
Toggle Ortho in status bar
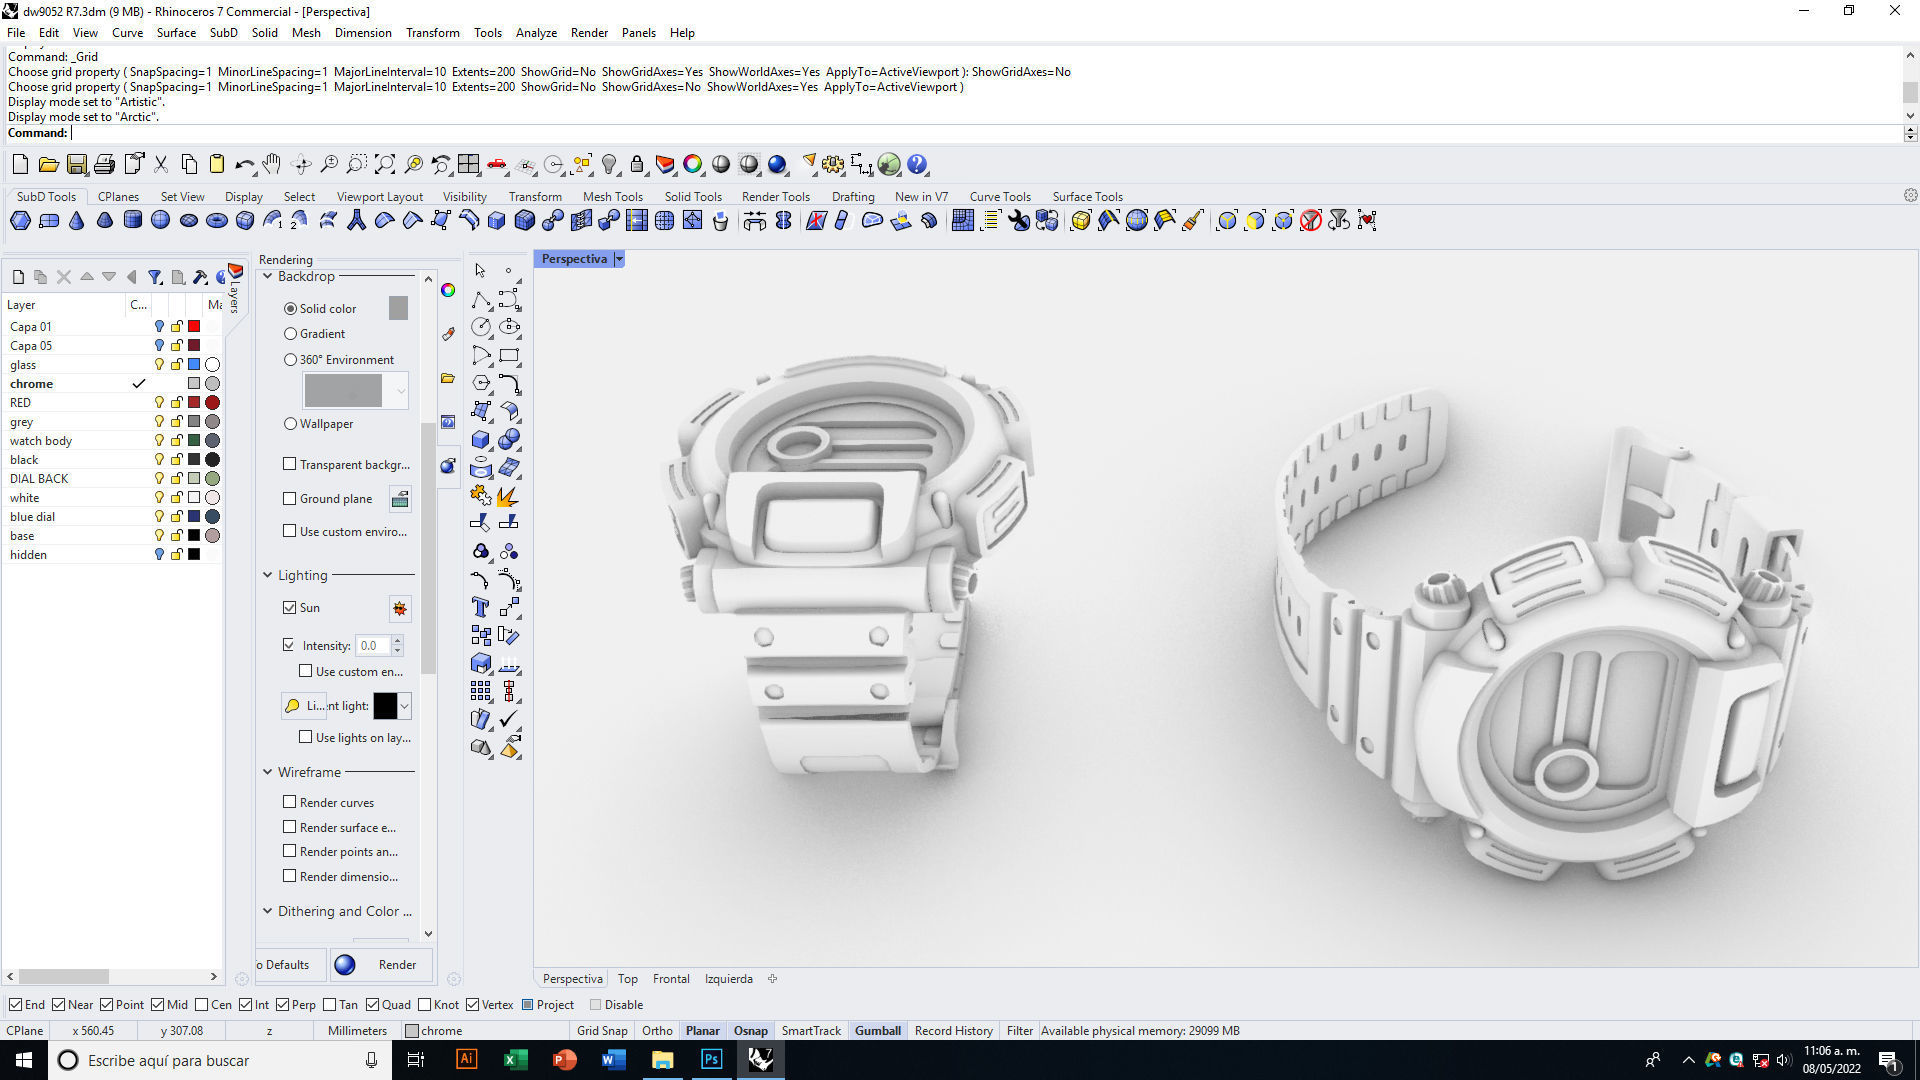point(657,1031)
